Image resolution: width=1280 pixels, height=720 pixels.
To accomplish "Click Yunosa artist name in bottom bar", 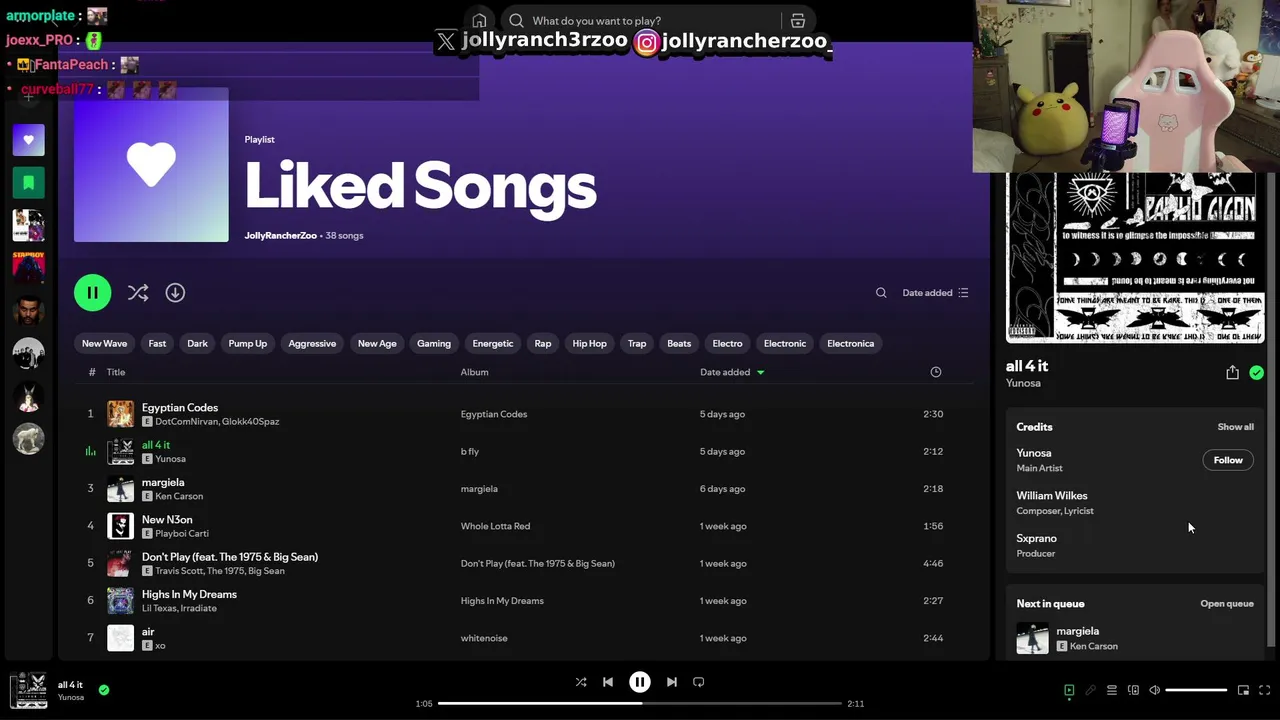I will pos(71,697).
